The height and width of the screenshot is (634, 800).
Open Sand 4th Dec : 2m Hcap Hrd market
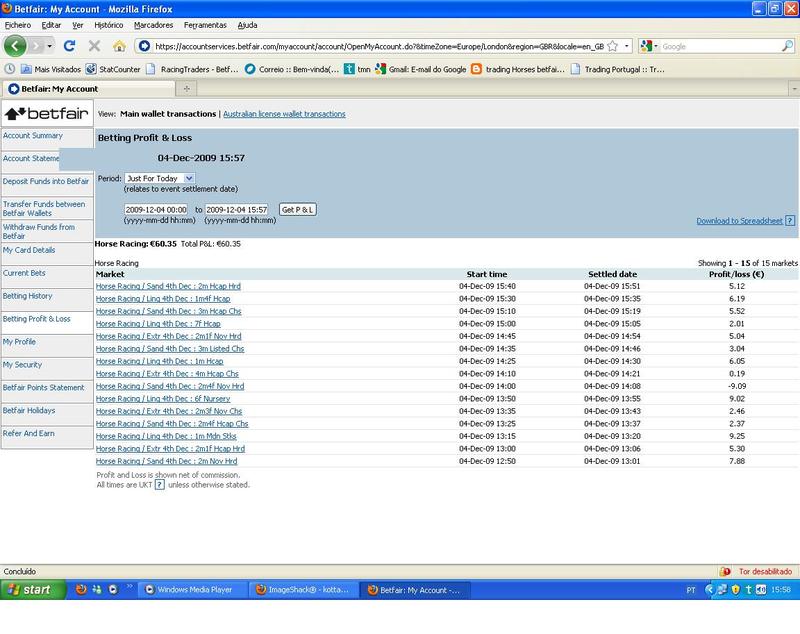(168, 286)
